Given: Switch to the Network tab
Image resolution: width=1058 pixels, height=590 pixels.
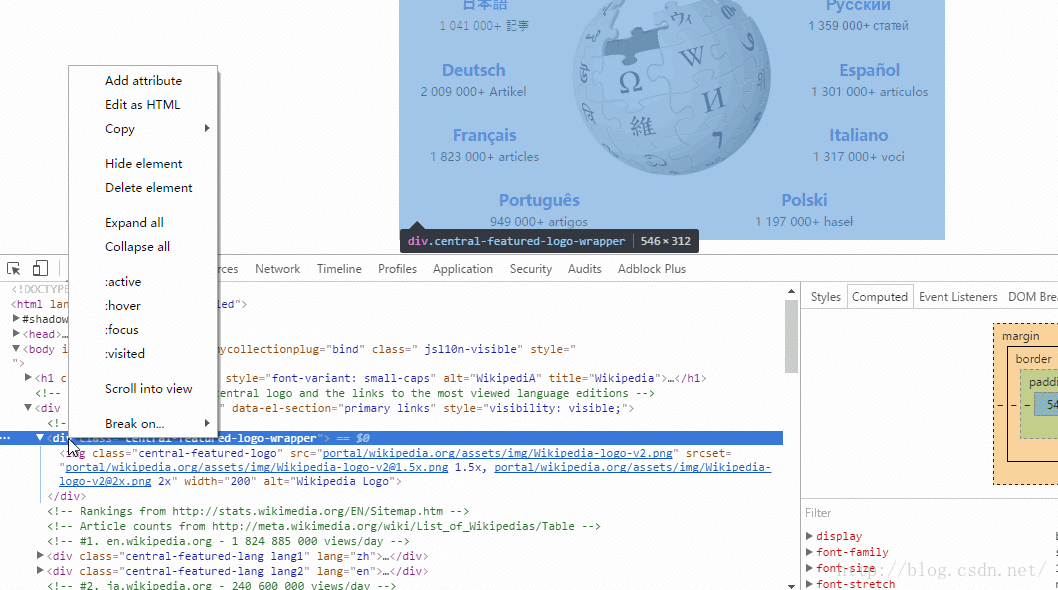Looking at the screenshot, I should (x=277, y=269).
